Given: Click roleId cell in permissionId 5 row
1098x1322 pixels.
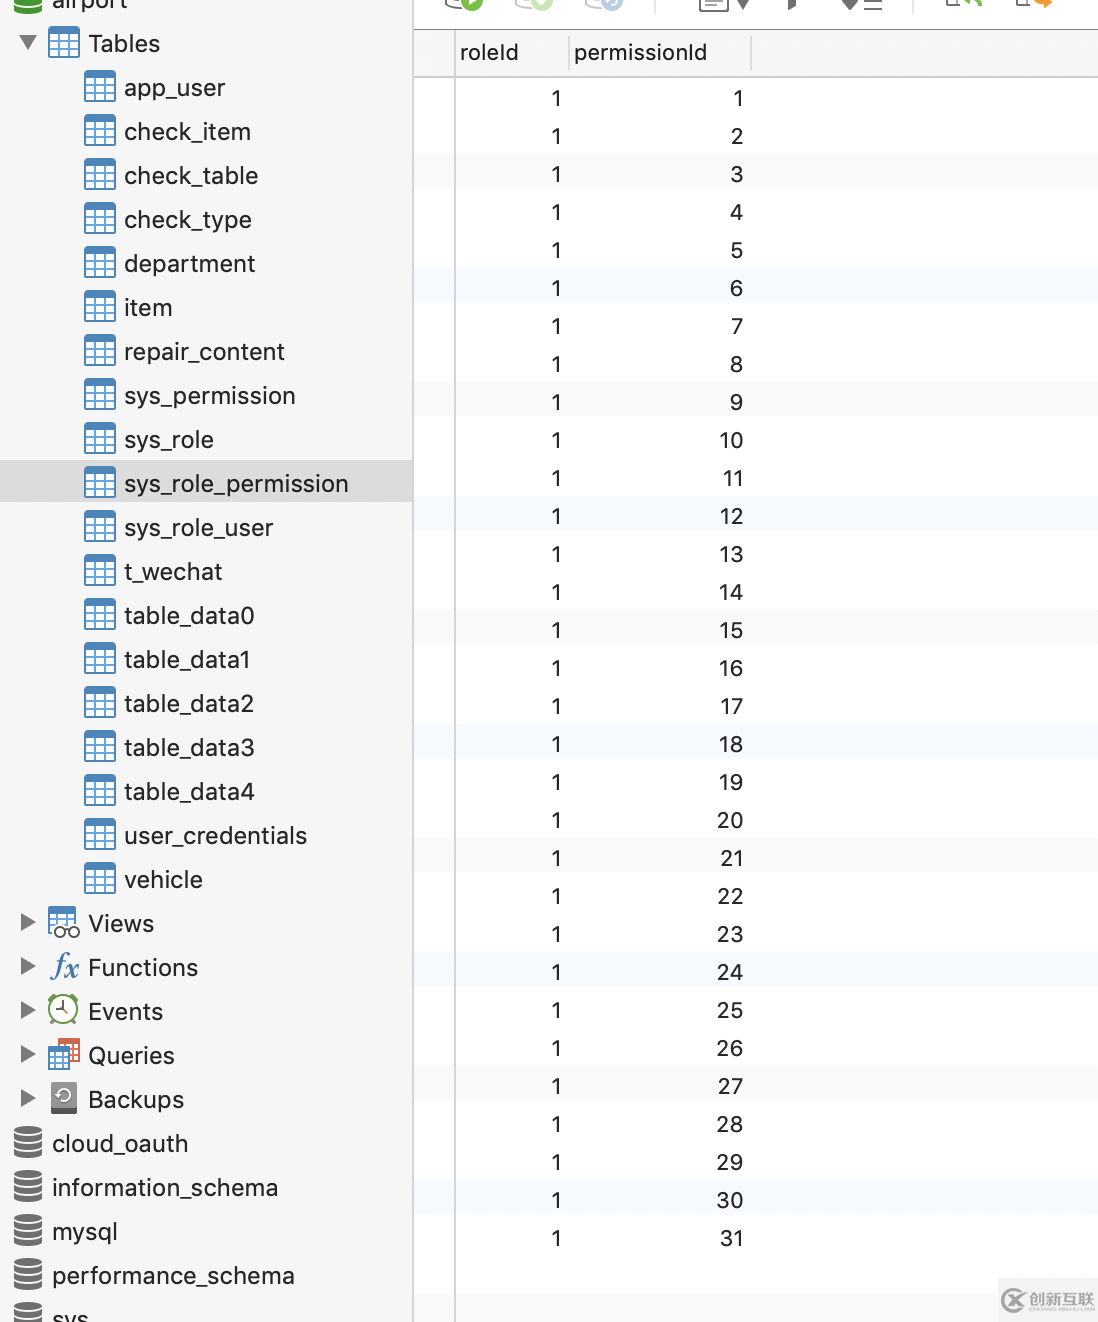Looking at the screenshot, I should 512,250.
